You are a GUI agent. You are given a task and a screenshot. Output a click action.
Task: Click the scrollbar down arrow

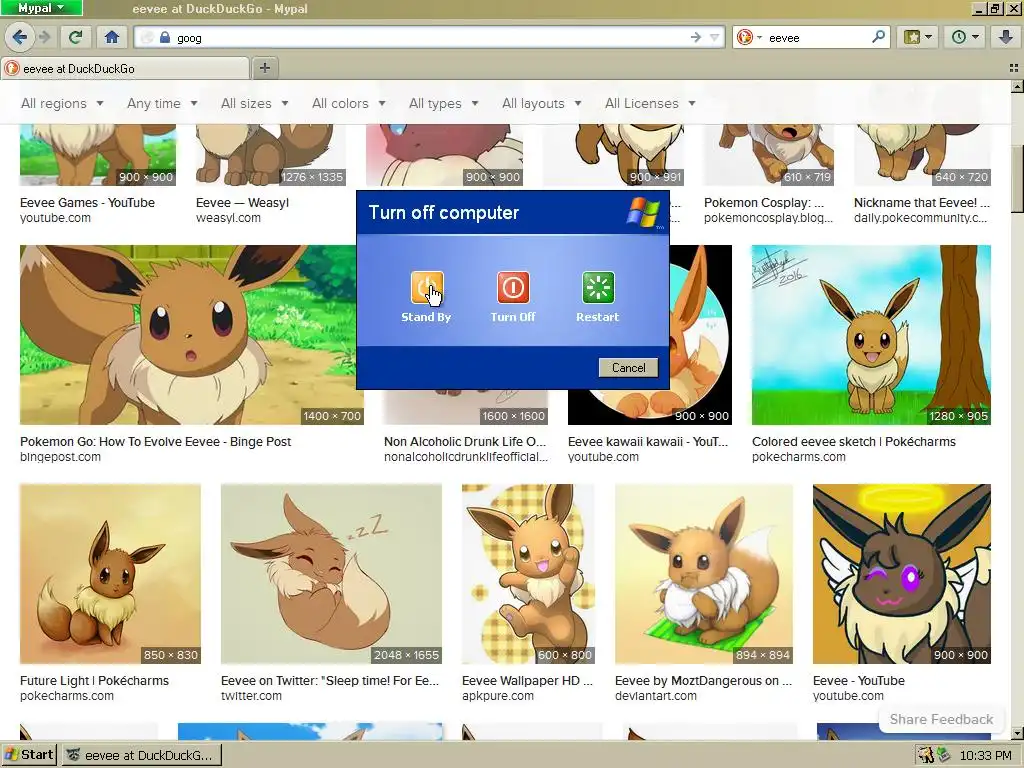[1017, 733]
